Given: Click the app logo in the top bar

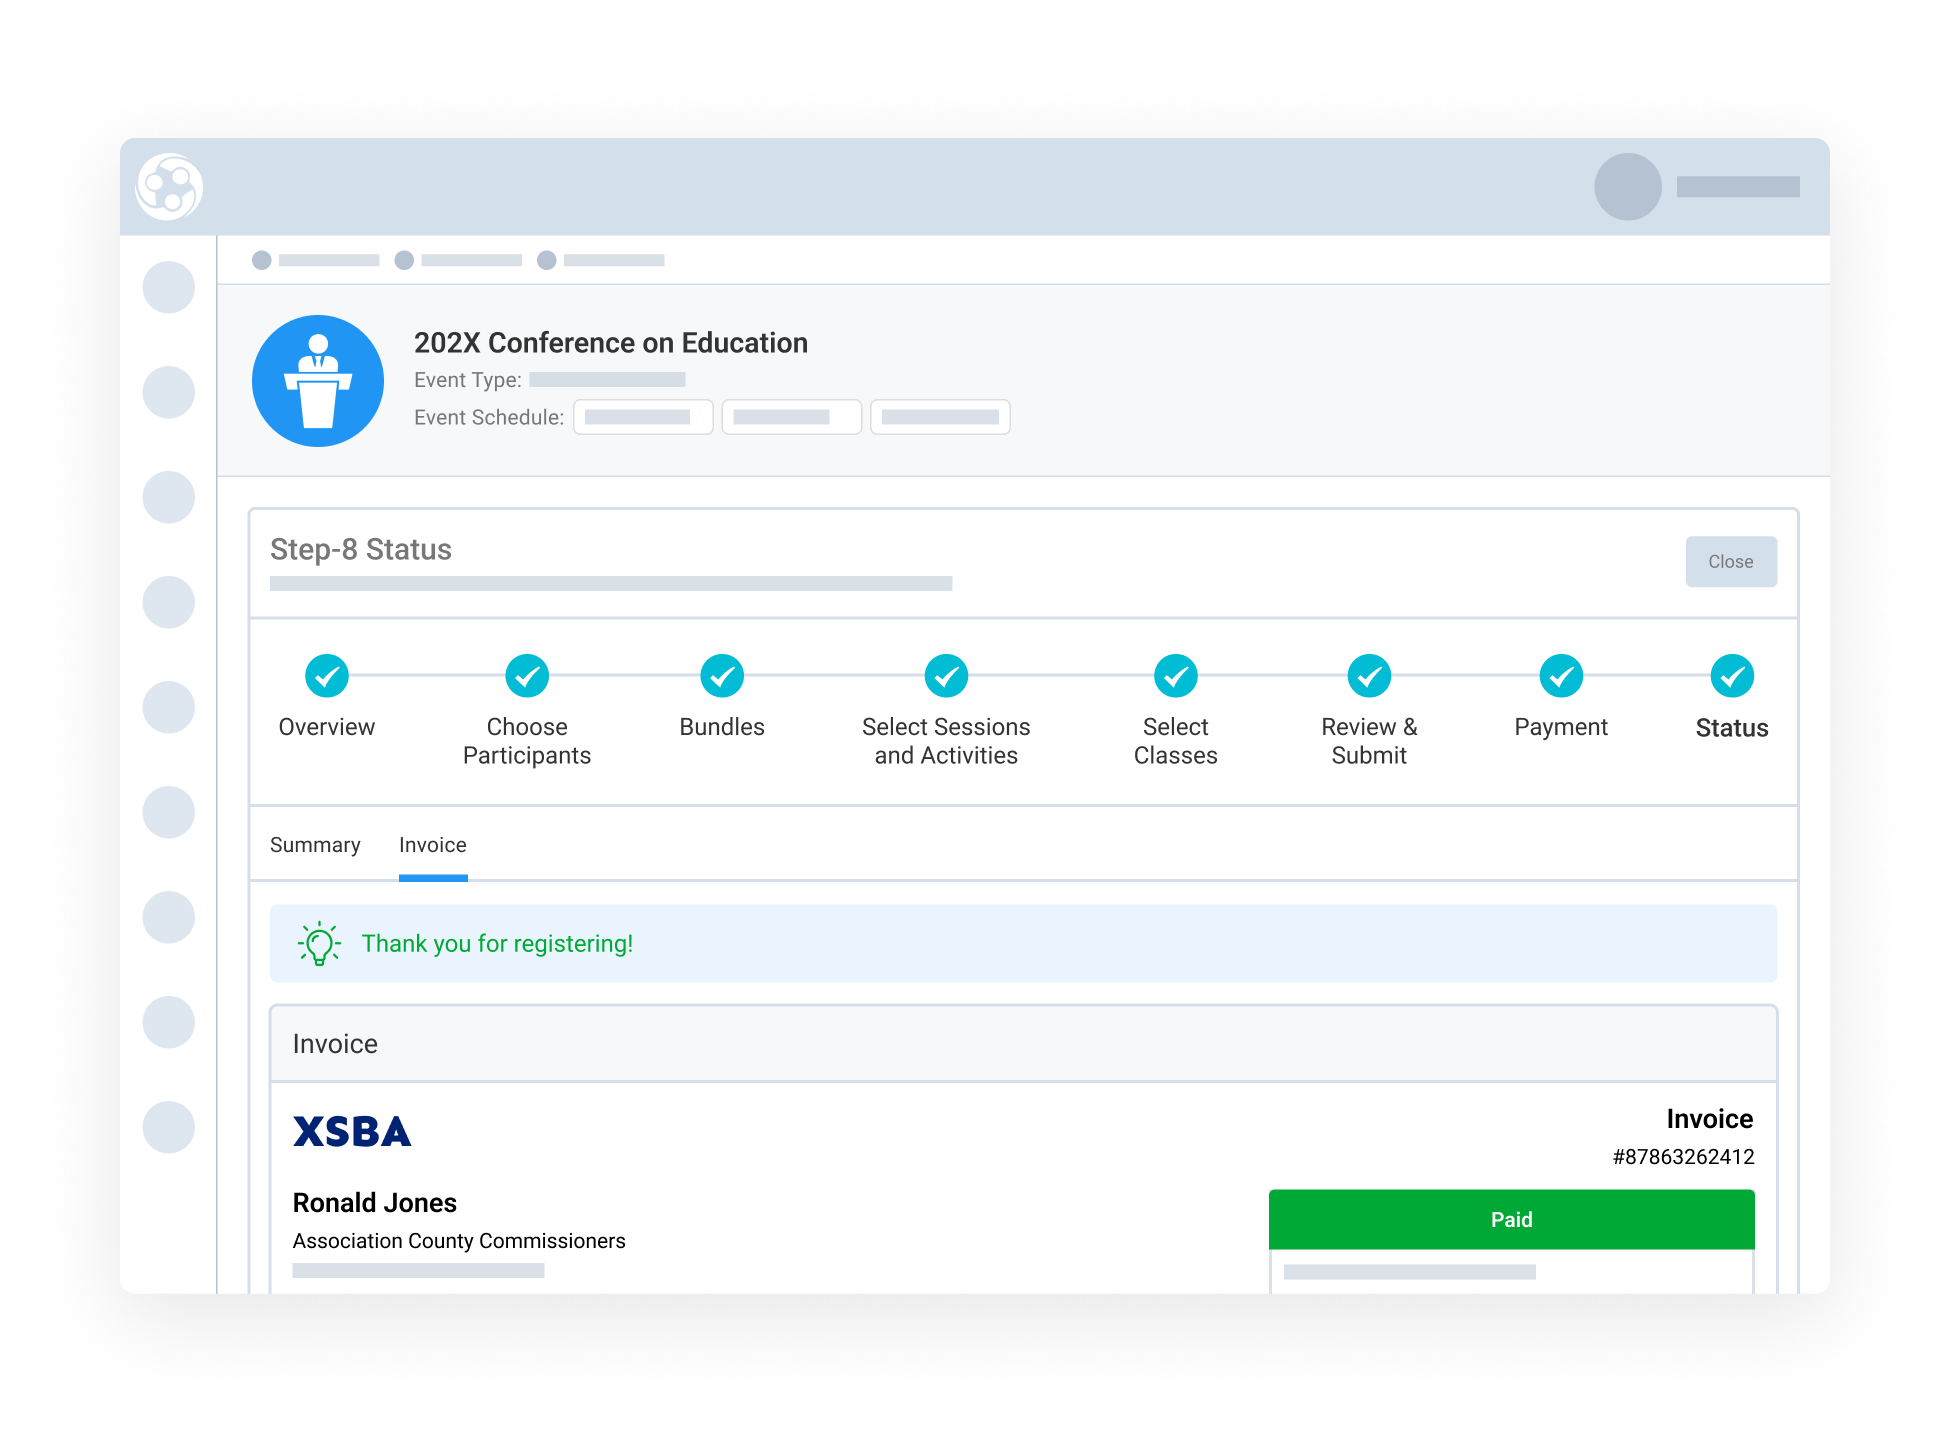Looking at the screenshot, I should click(x=170, y=187).
